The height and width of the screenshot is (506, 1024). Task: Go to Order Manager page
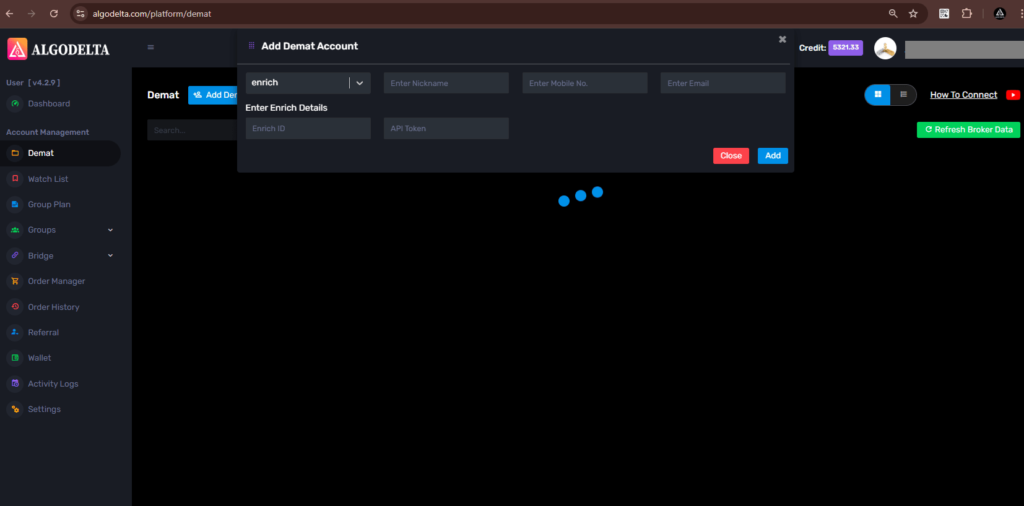[56, 281]
